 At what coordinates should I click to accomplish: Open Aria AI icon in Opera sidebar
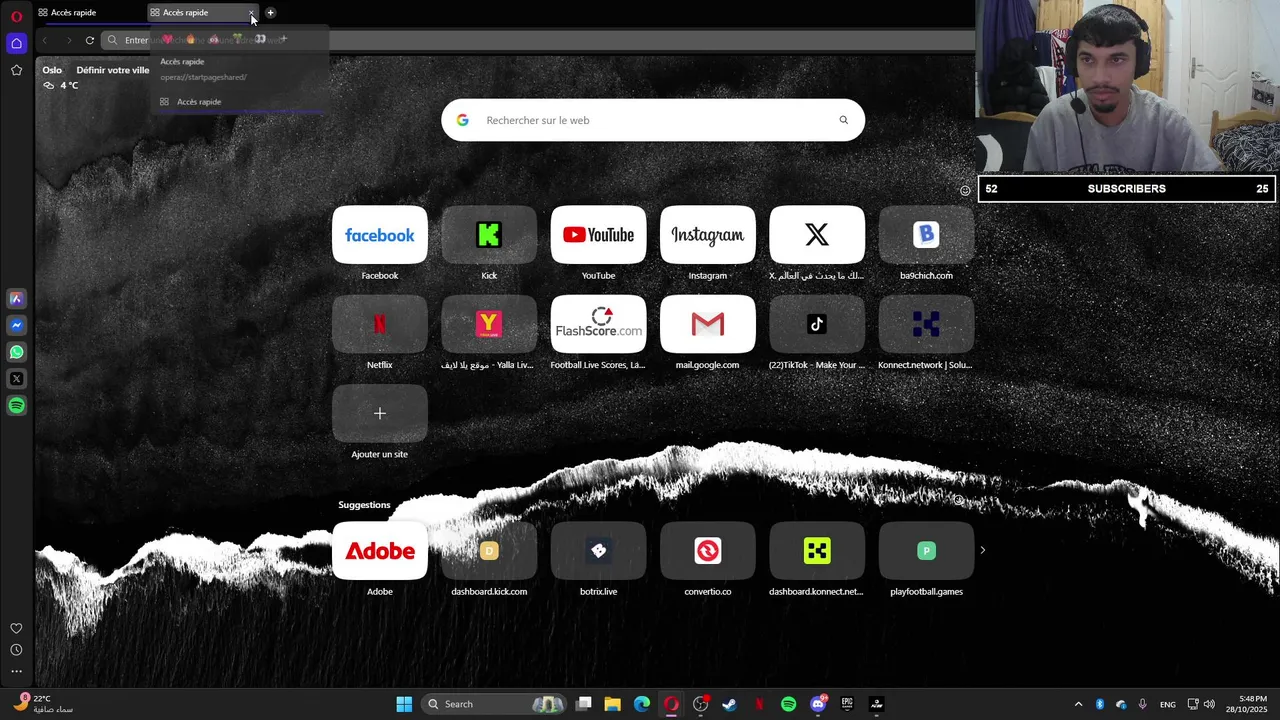pos(16,298)
